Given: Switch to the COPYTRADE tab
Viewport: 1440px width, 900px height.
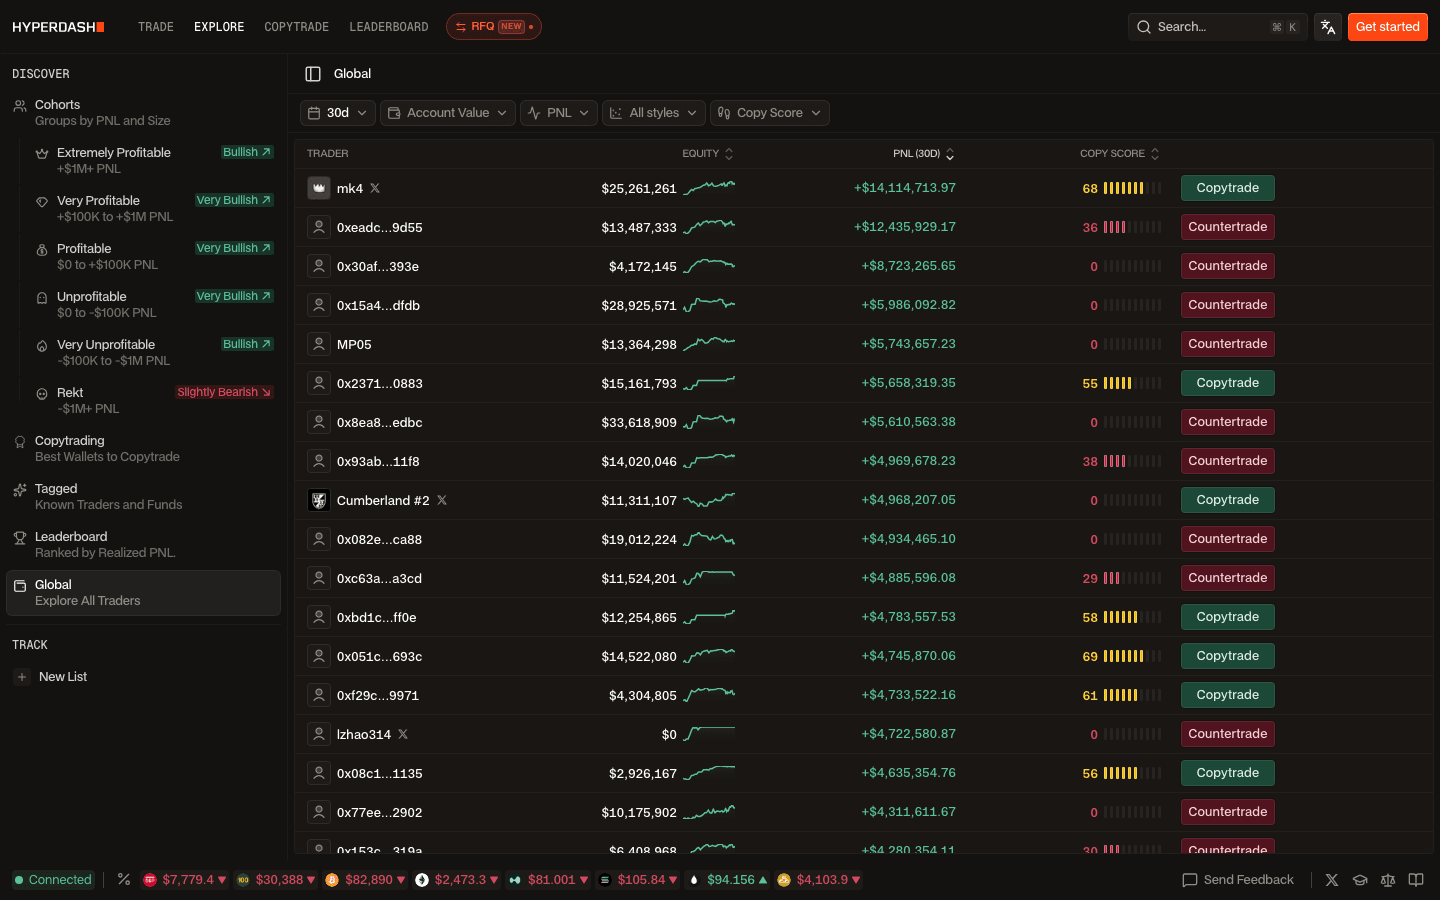Looking at the screenshot, I should 296,27.
